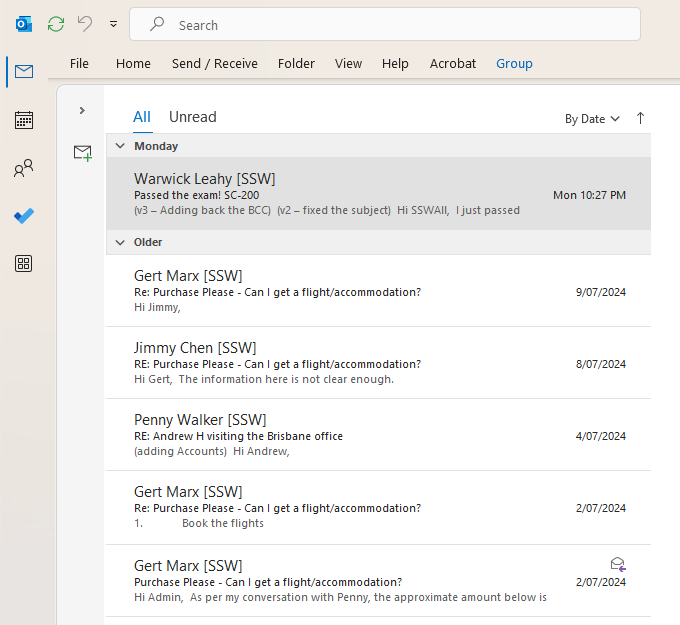Open the People contacts view

coord(24,168)
